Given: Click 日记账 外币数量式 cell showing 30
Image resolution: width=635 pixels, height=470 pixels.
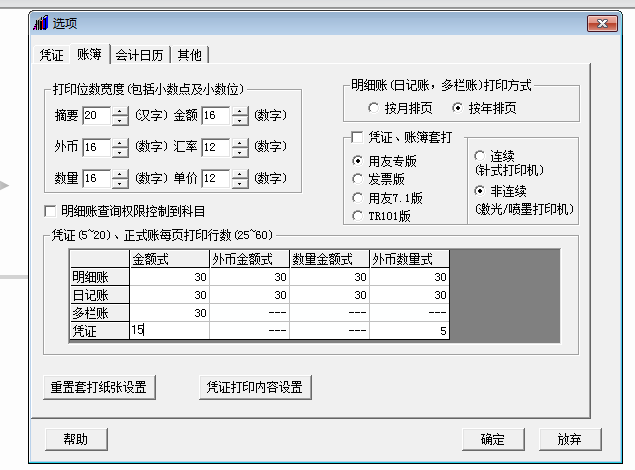Looking at the screenshot, I should (409, 295).
